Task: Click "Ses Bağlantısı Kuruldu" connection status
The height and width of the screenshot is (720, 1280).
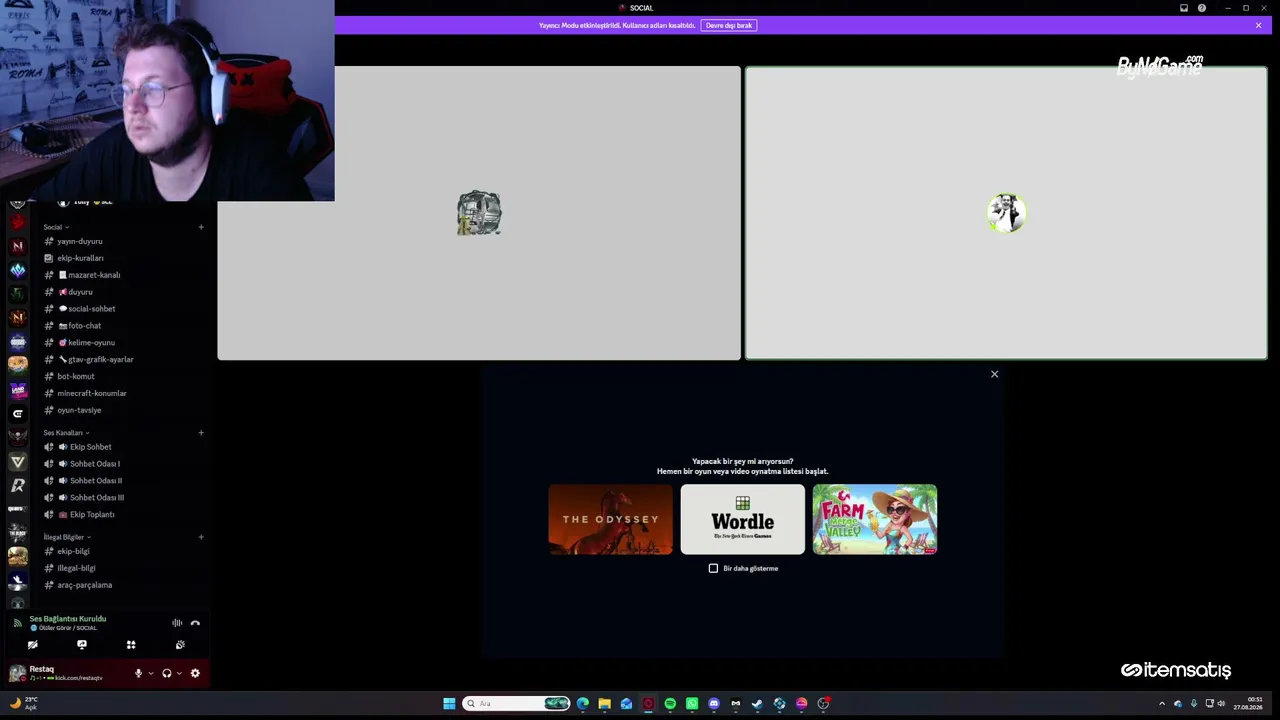Action: 67,619
